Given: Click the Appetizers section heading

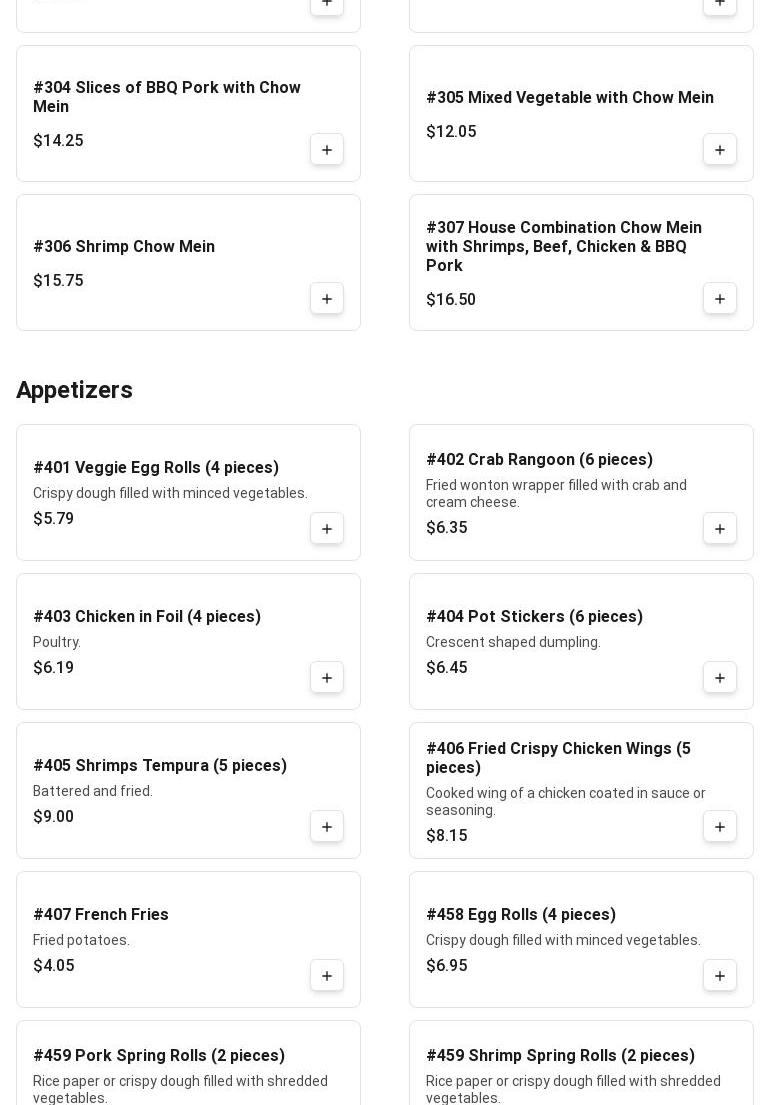Looking at the screenshot, I should [75, 390].
